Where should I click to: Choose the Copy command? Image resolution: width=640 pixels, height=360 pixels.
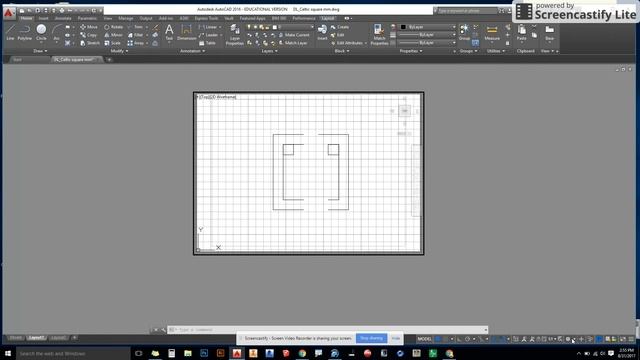[x=89, y=35]
